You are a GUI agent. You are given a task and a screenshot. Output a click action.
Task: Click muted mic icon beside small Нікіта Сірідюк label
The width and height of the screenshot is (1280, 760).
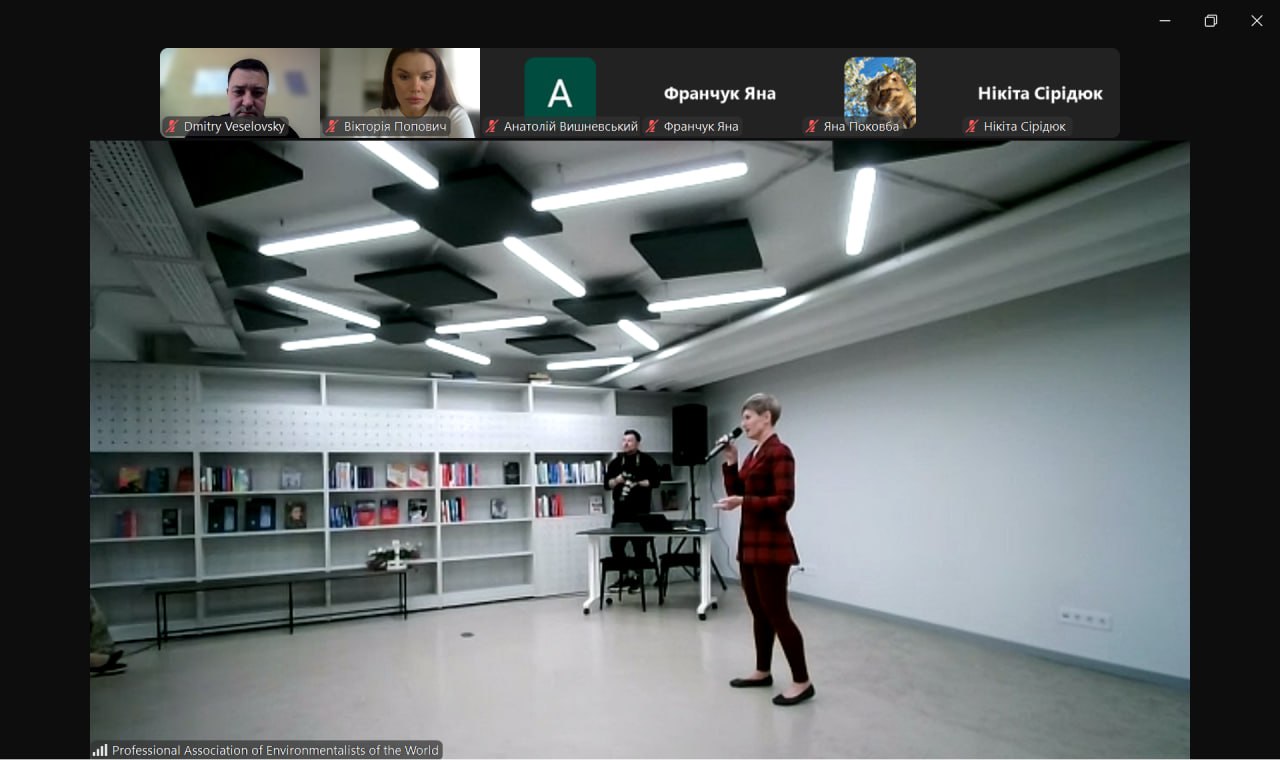(972, 126)
